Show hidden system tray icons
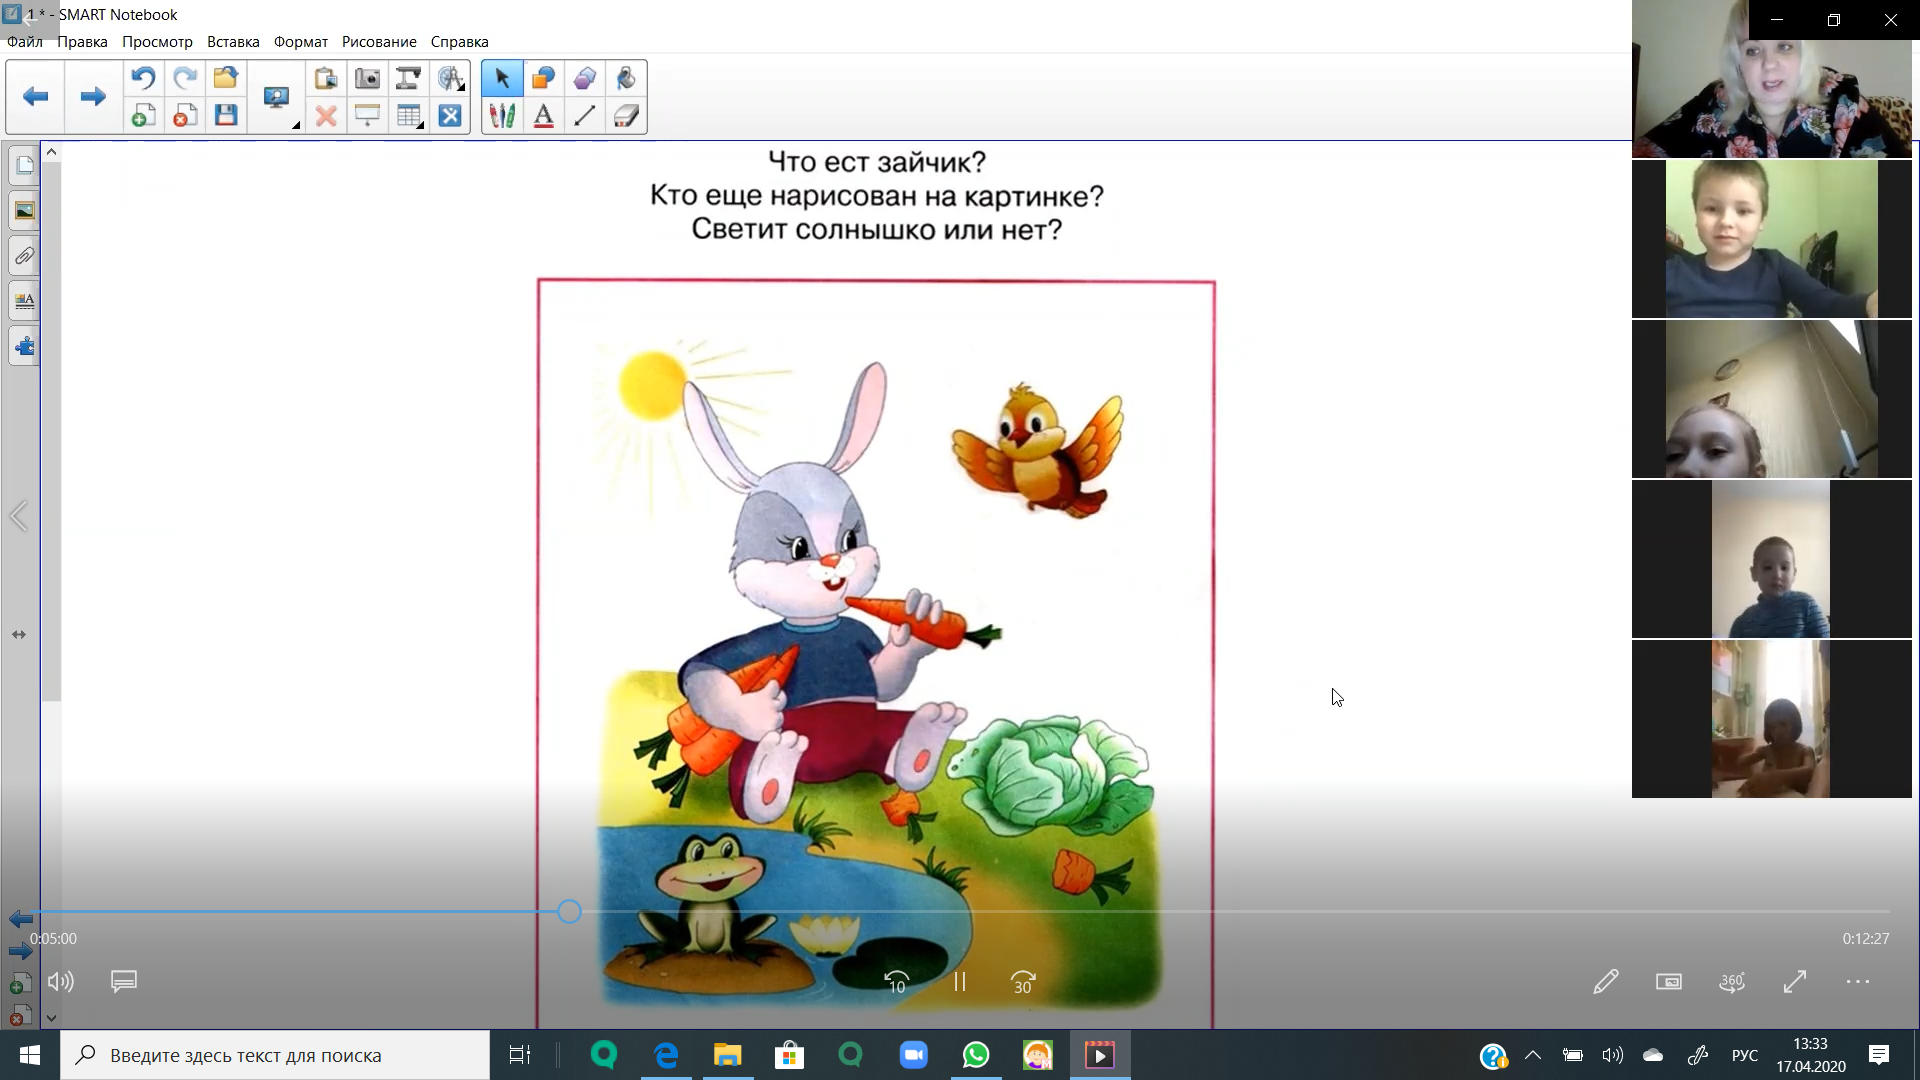Image resolution: width=1920 pixels, height=1080 pixels. 1533,1055
